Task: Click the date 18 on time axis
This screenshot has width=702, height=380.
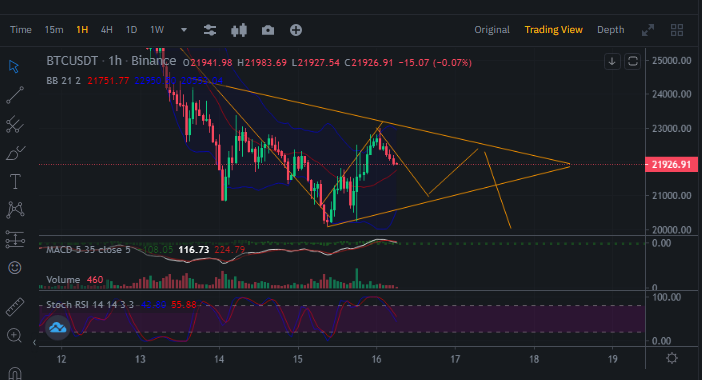Action: [534, 359]
